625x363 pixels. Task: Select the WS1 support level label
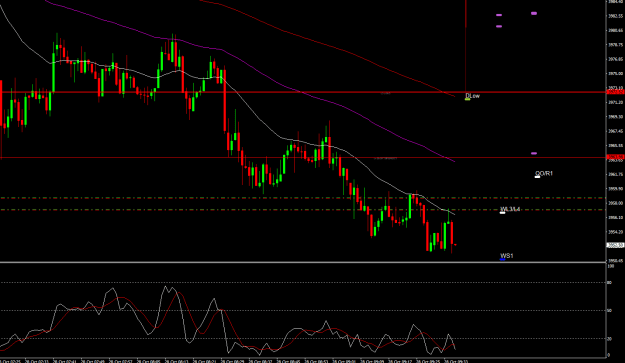click(x=507, y=256)
